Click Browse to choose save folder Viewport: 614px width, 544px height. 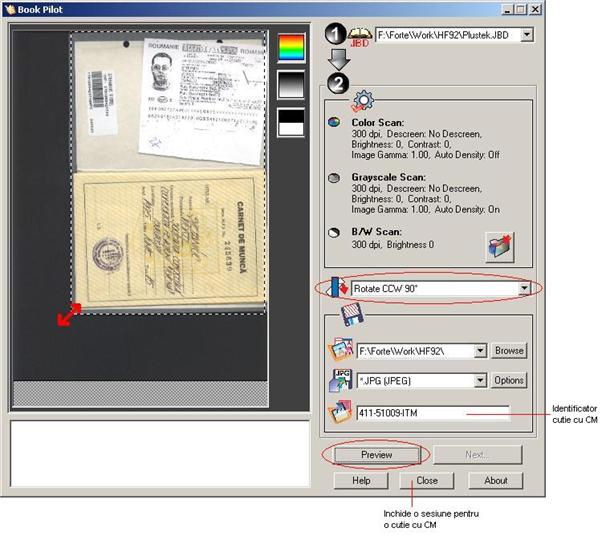[509, 351]
